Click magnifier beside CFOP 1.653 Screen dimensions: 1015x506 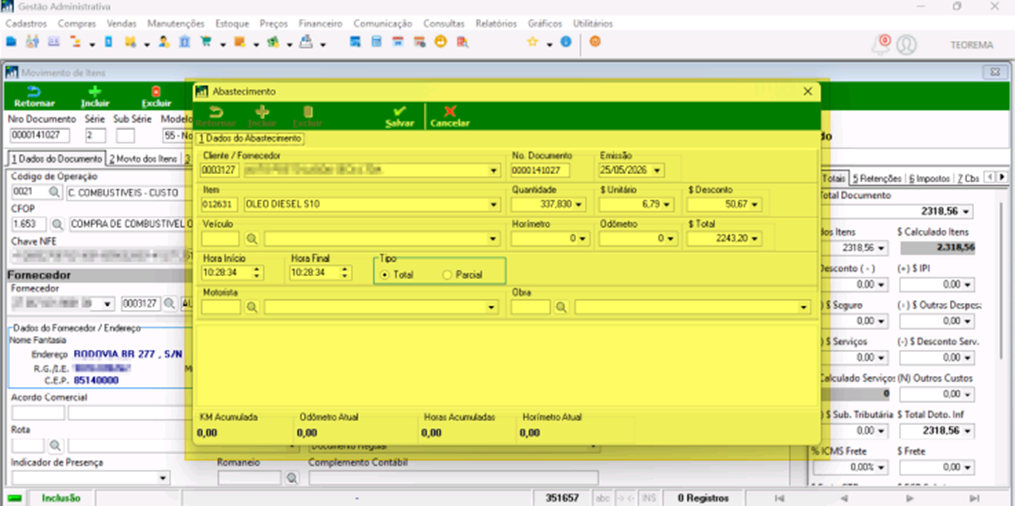[58, 224]
